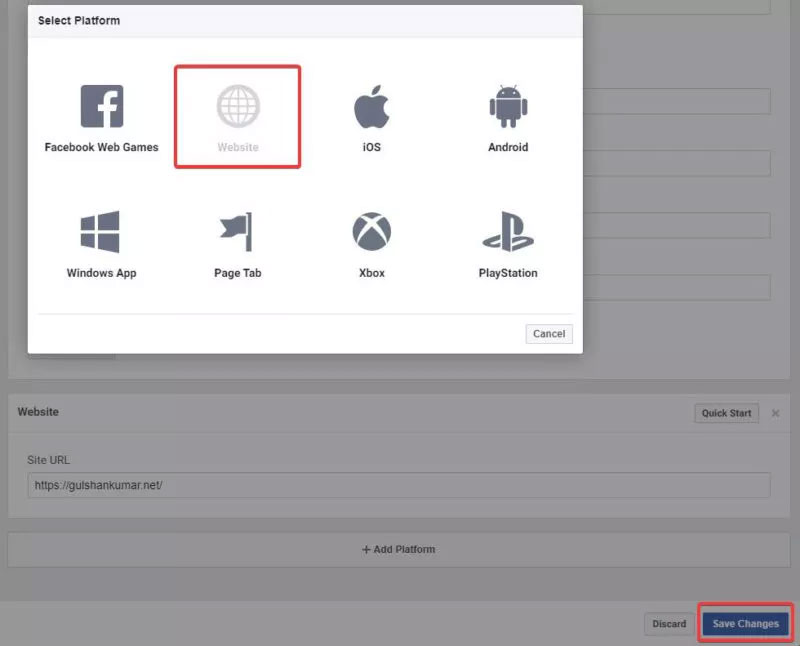The height and width of the screenshot is (646, 800).
Task: Pick the Android robot icon
Action: [507, 106]
